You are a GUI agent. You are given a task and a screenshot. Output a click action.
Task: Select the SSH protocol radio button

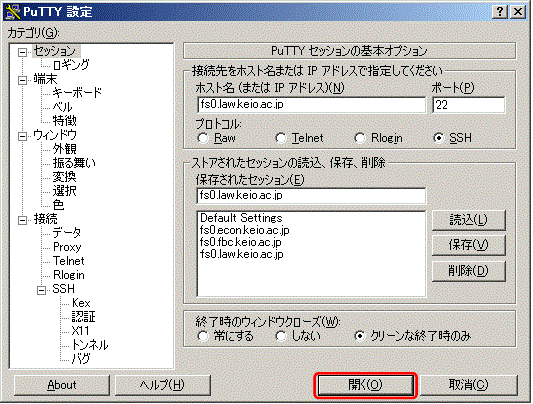tap(439, 138)
